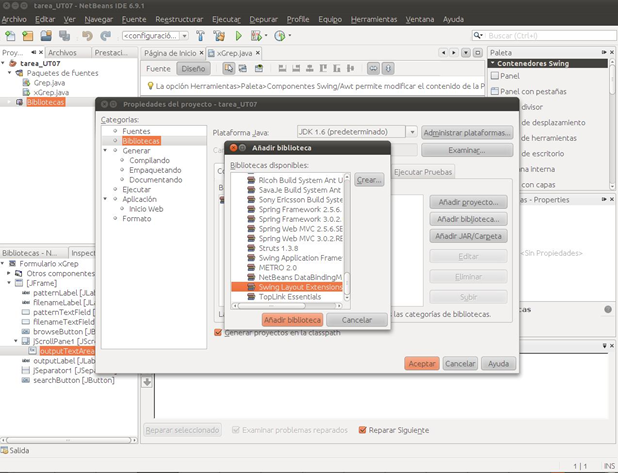Open the Herramientas menu
This screenshot has height=473, width=618.
[374, 19]
